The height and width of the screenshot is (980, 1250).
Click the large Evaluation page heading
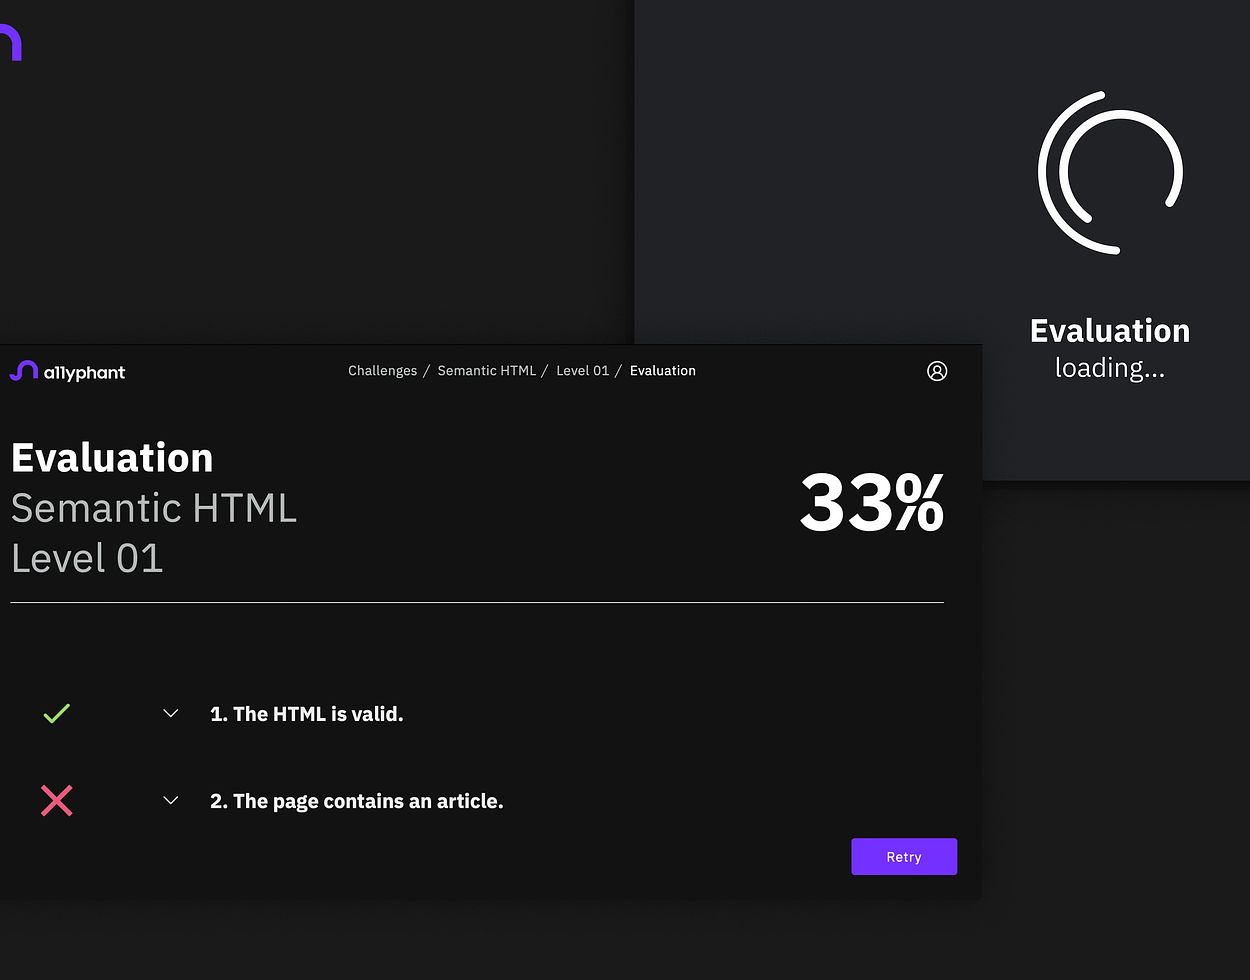click(112, 458)
